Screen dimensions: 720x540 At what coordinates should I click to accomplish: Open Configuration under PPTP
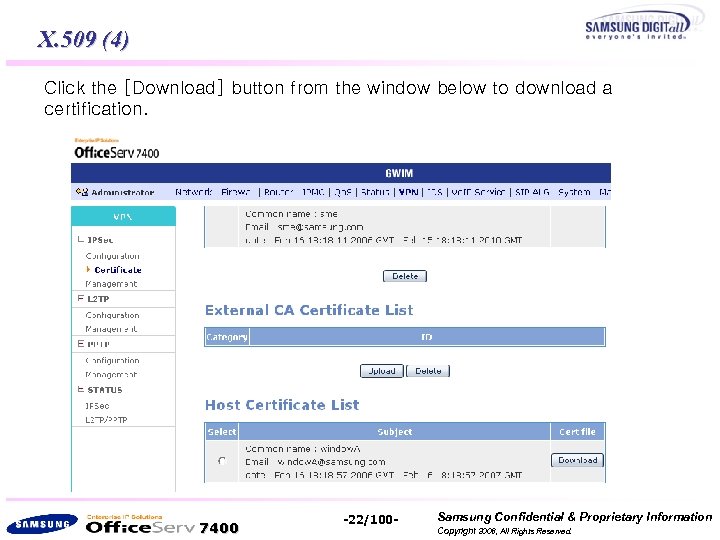pos(112,360)
